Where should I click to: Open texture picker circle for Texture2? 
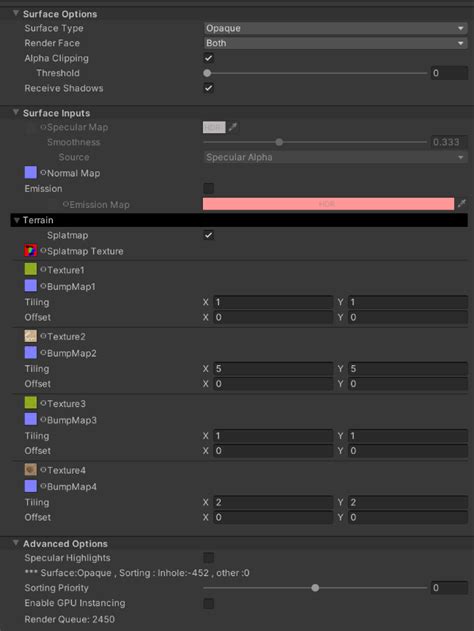pyautogui.click(x=43, y=336)
